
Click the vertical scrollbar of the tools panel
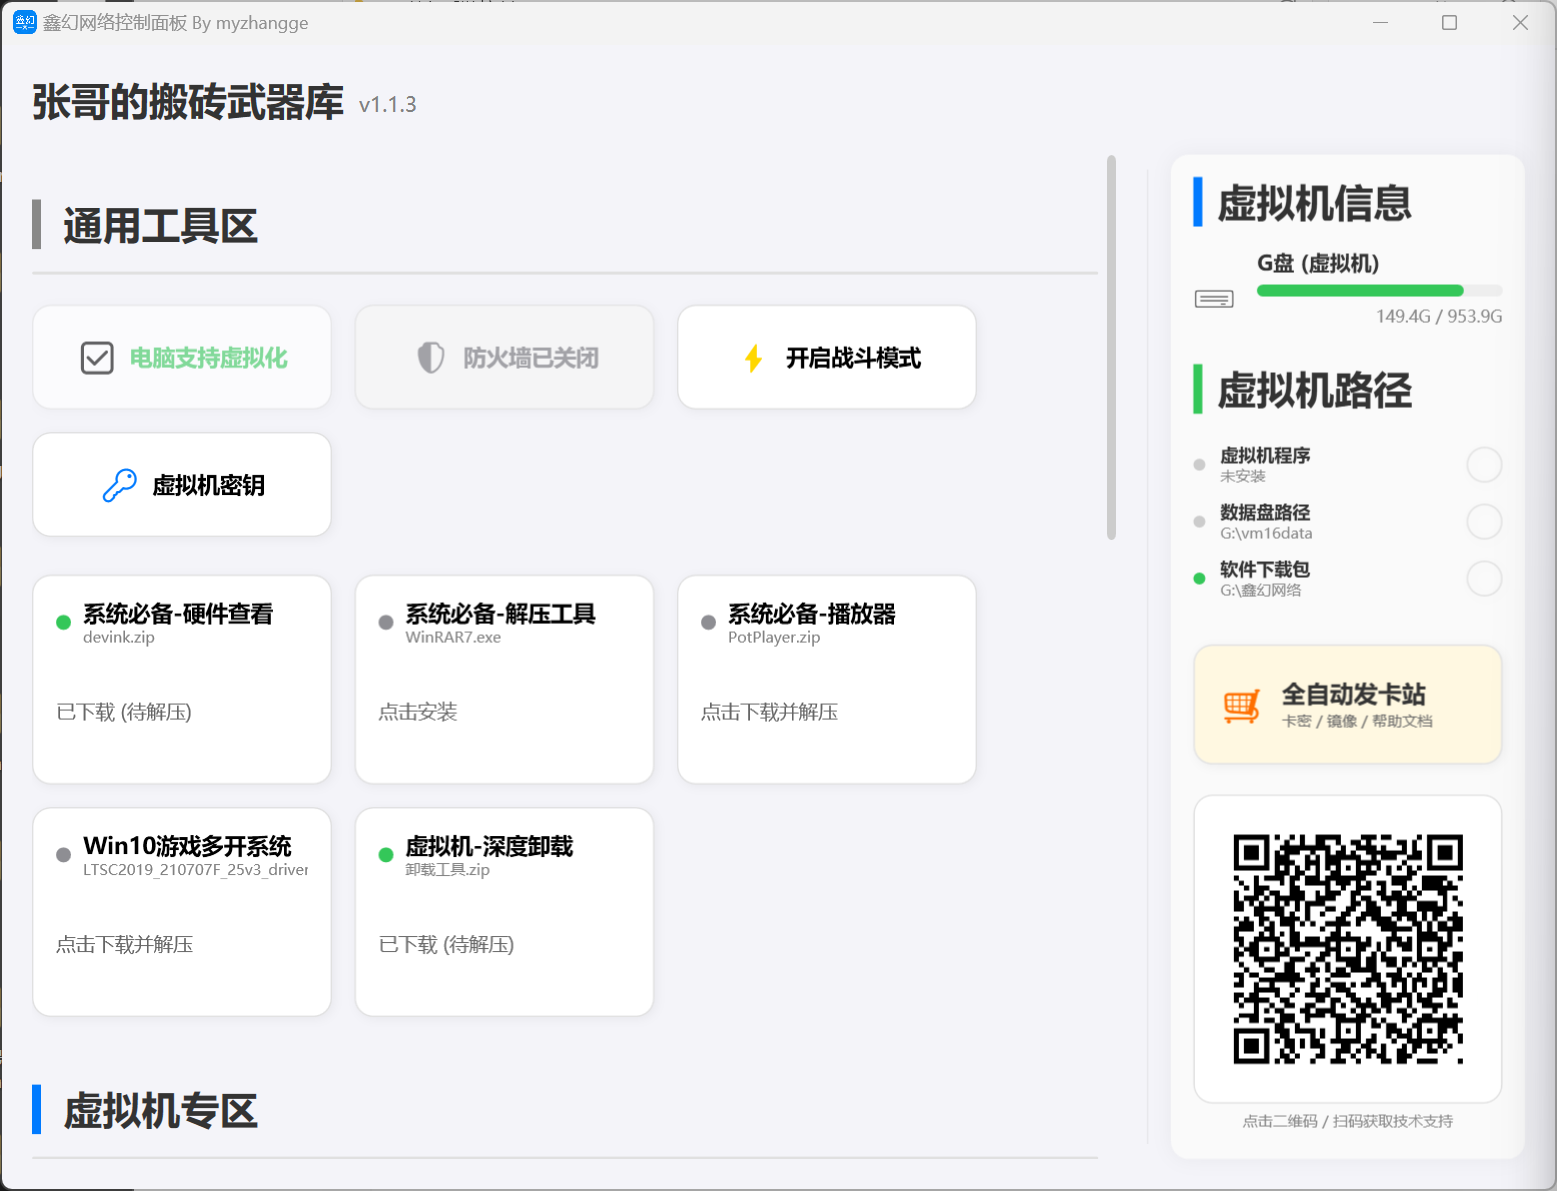[x=1111, y=347]
